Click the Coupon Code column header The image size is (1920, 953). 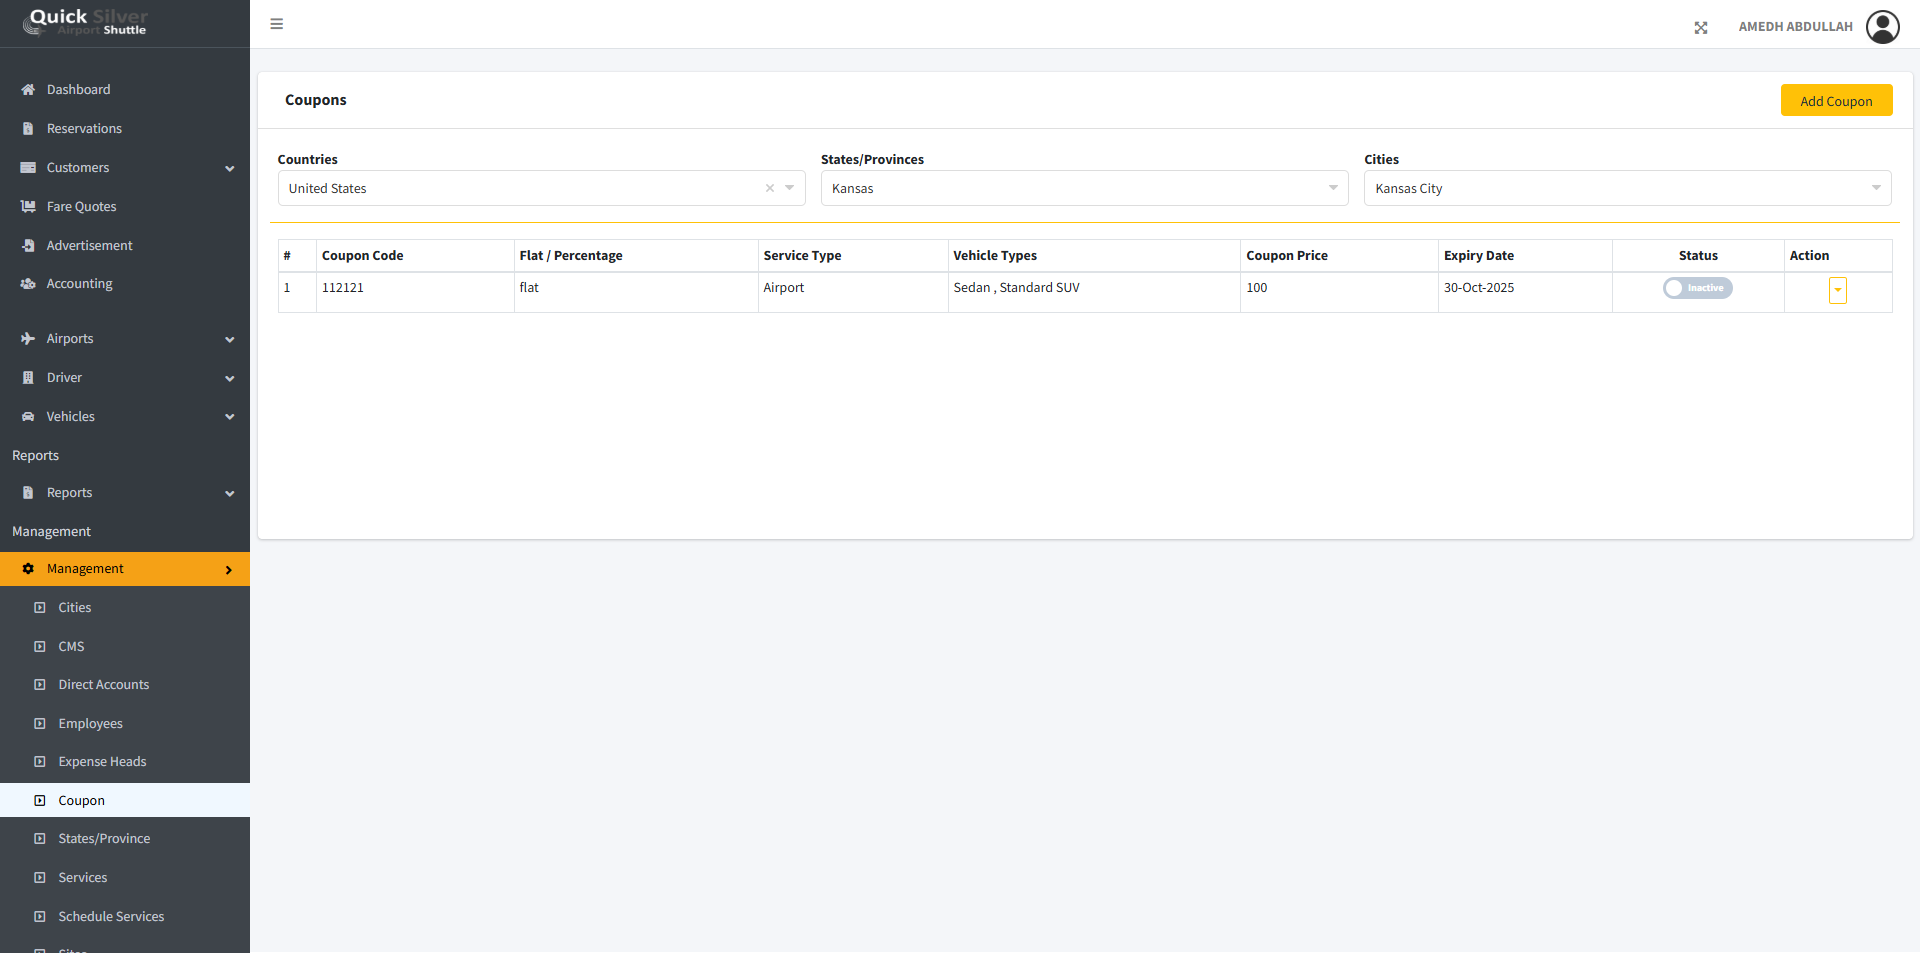(363, 256)
